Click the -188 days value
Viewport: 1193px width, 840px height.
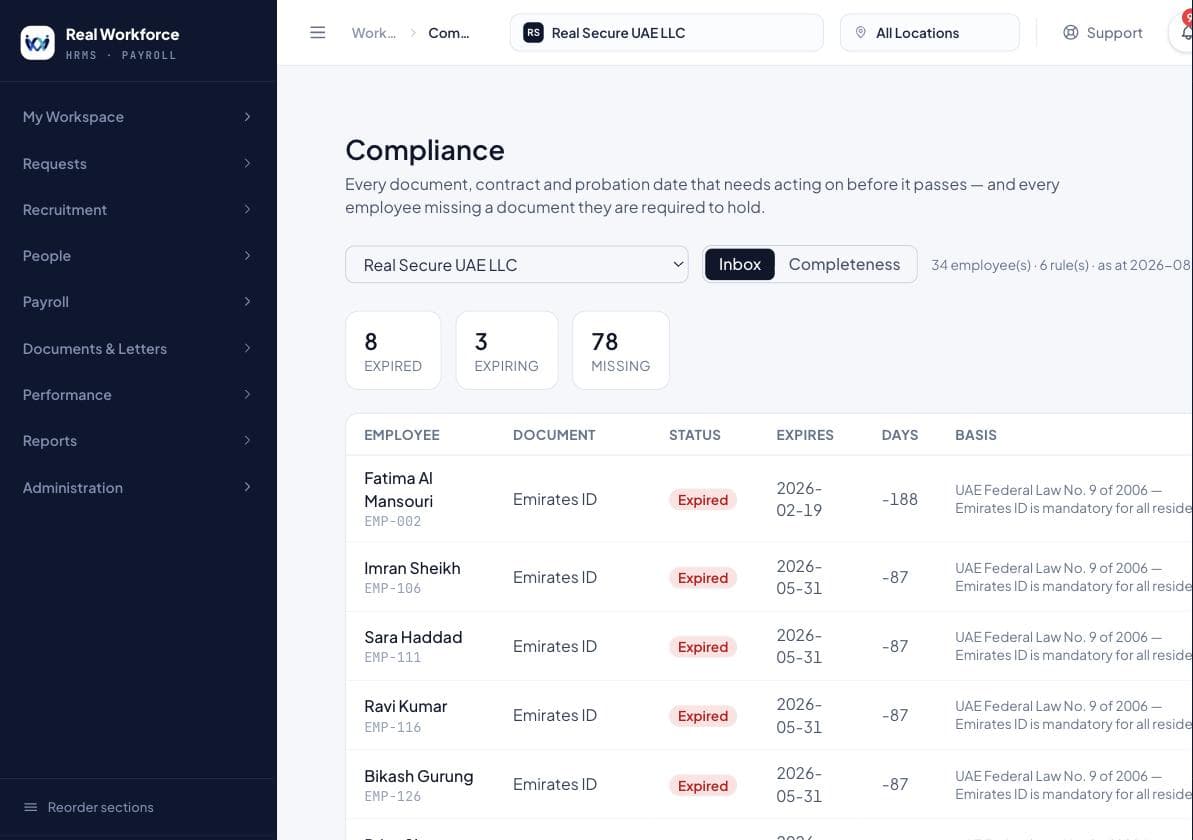click(899, 499)
